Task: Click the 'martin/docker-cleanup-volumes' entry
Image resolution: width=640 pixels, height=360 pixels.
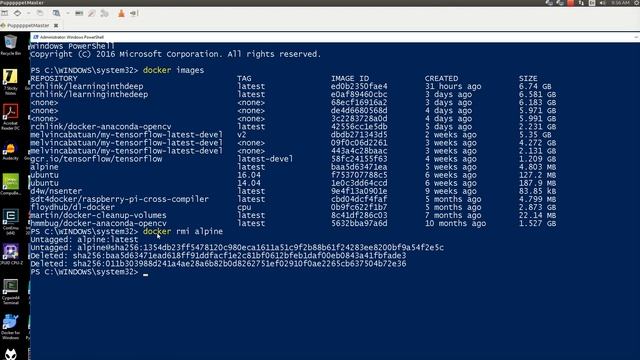Action: pyautogui.click(x=98, y=215)
